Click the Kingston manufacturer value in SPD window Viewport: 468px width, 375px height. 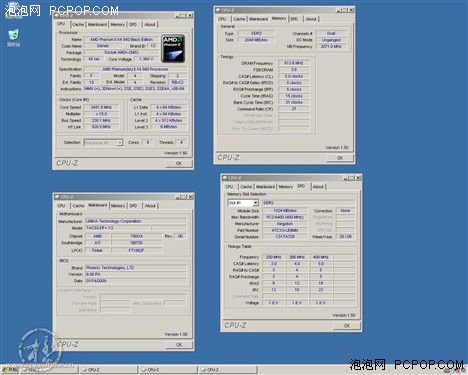point(285,224)
